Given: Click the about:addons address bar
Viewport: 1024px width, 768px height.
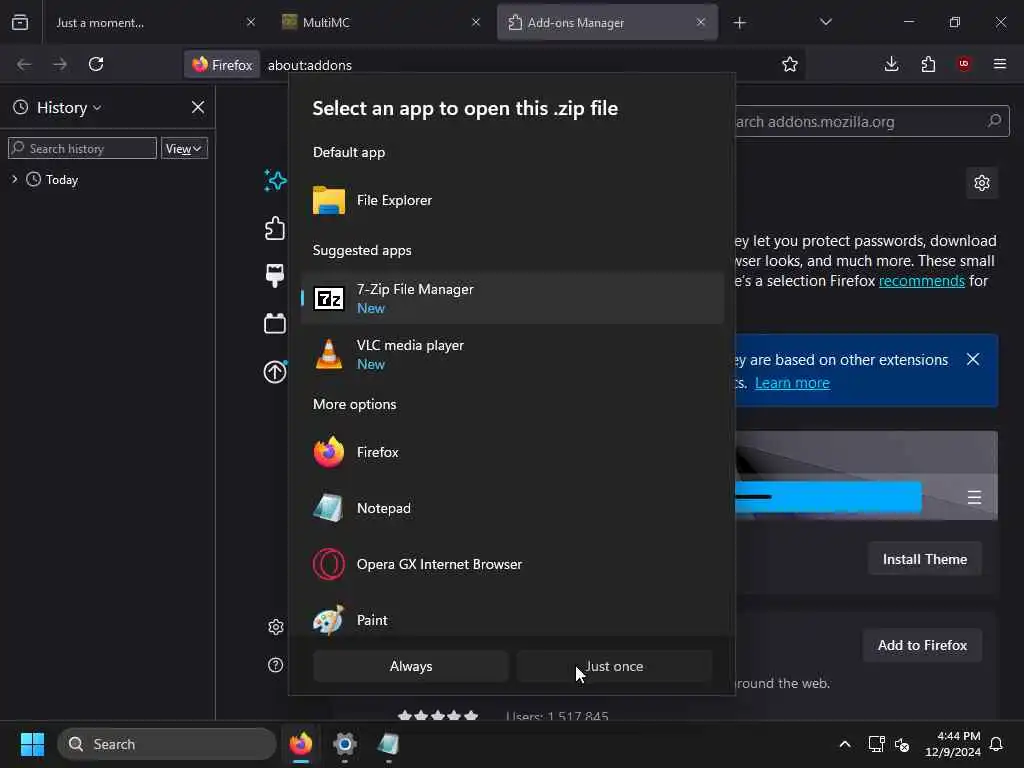Looking at the screenshot, I should [516, 65].
